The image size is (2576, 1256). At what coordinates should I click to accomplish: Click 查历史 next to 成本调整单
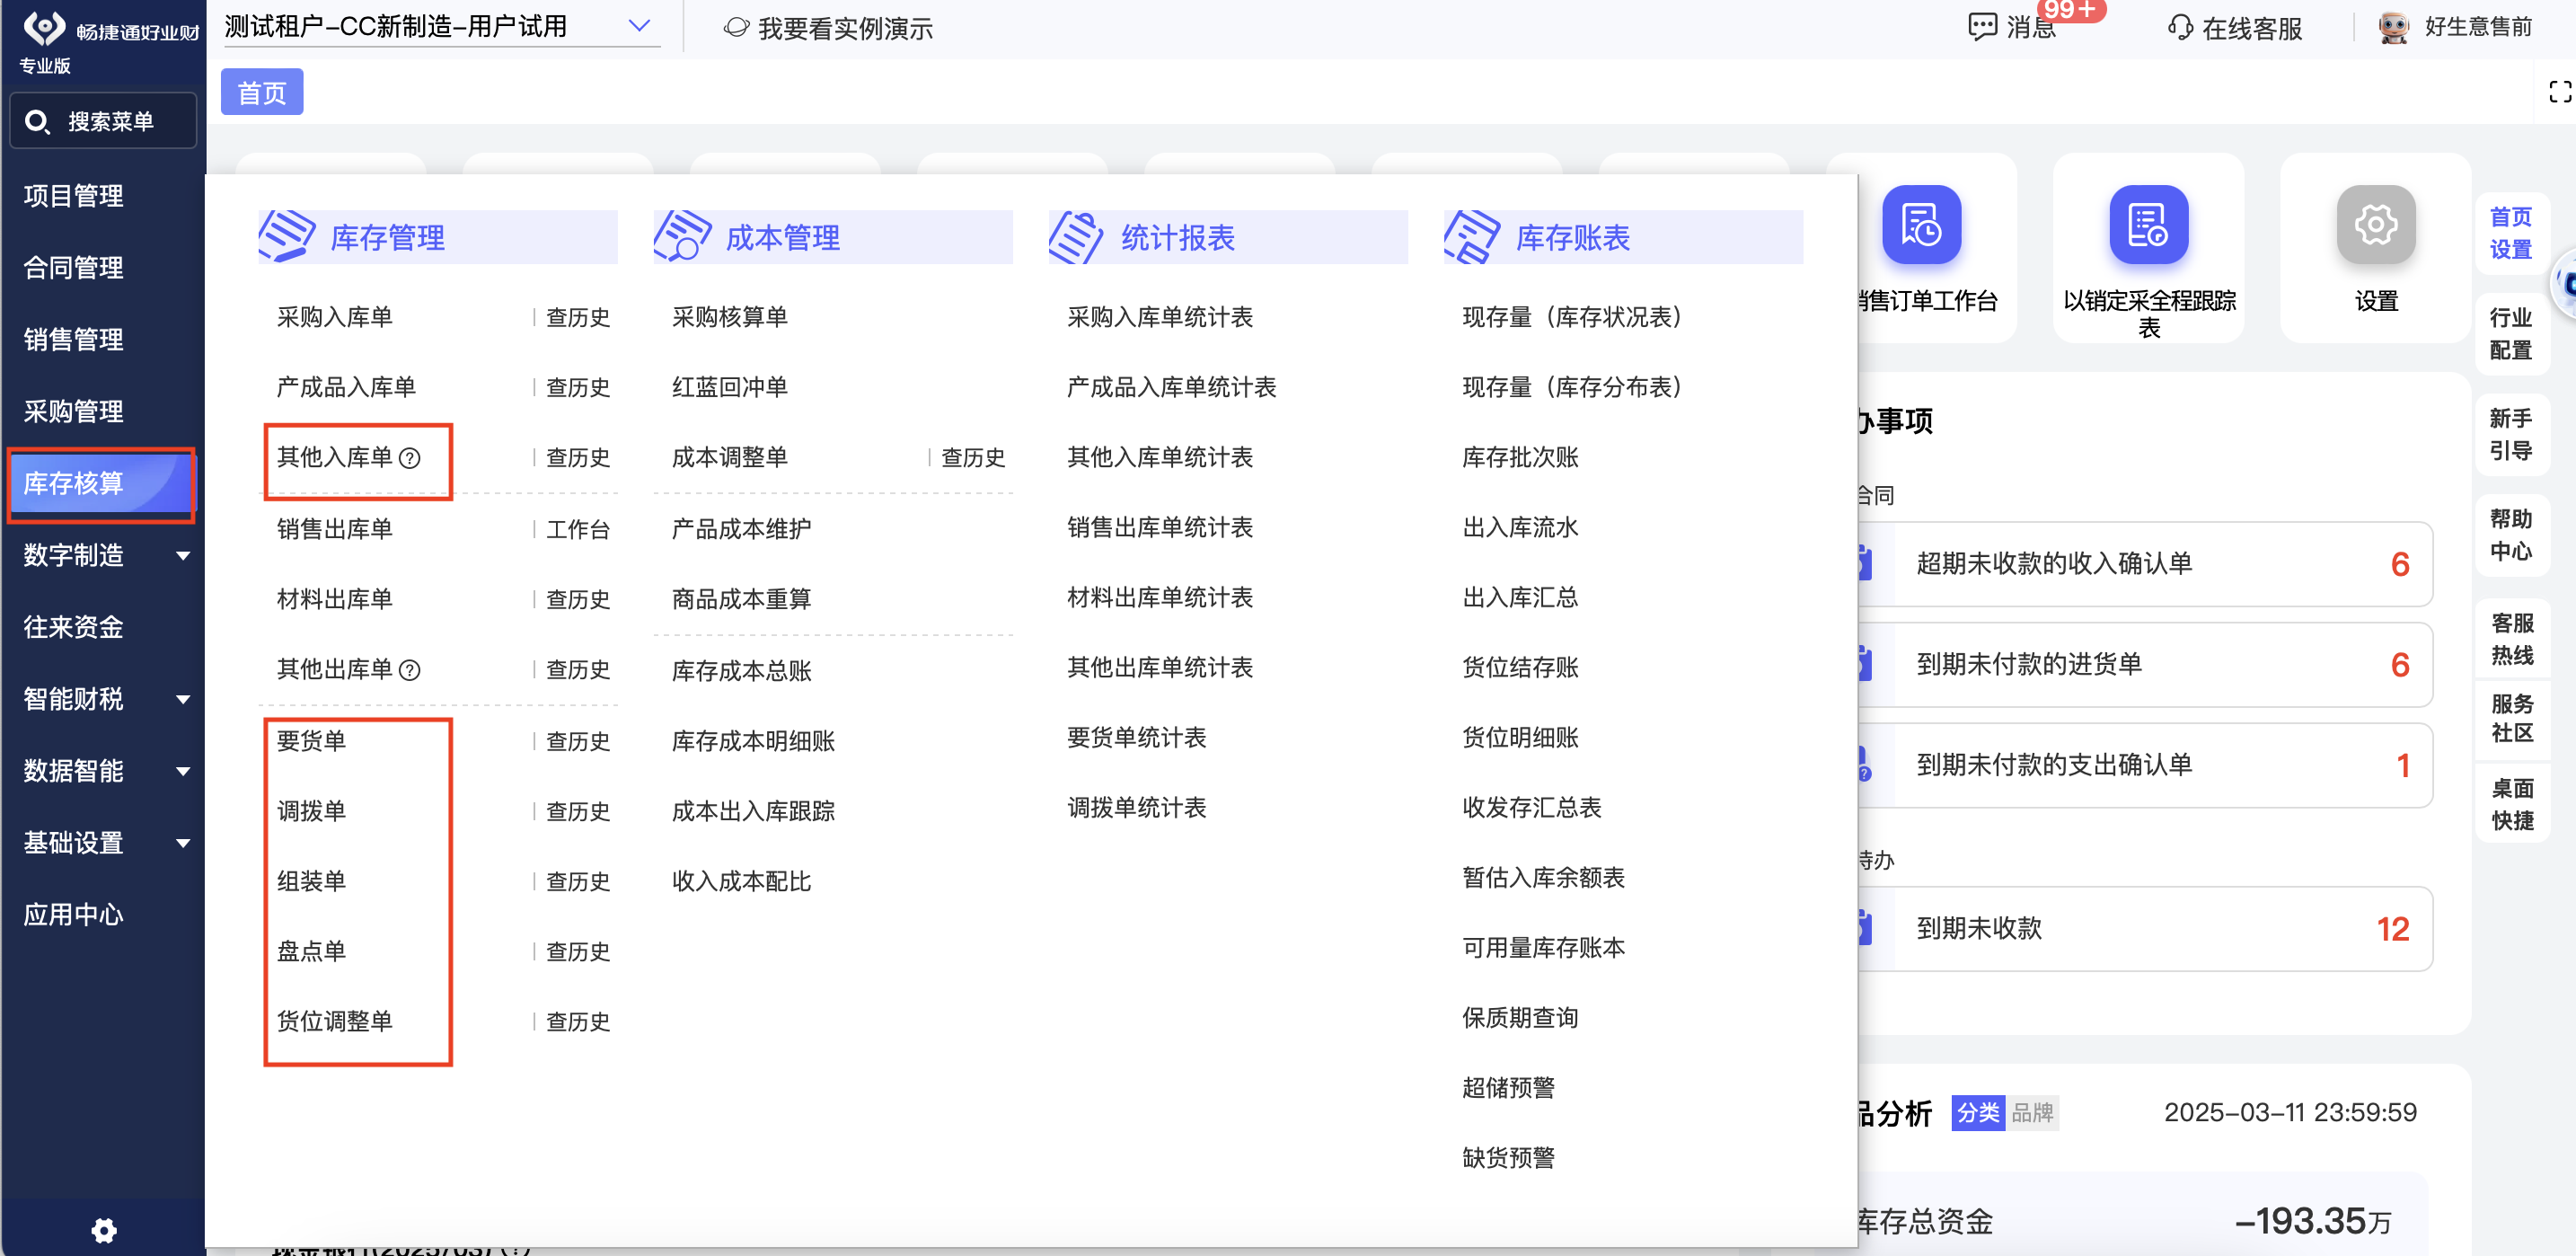pyautogui.click(x=973, y=458)
